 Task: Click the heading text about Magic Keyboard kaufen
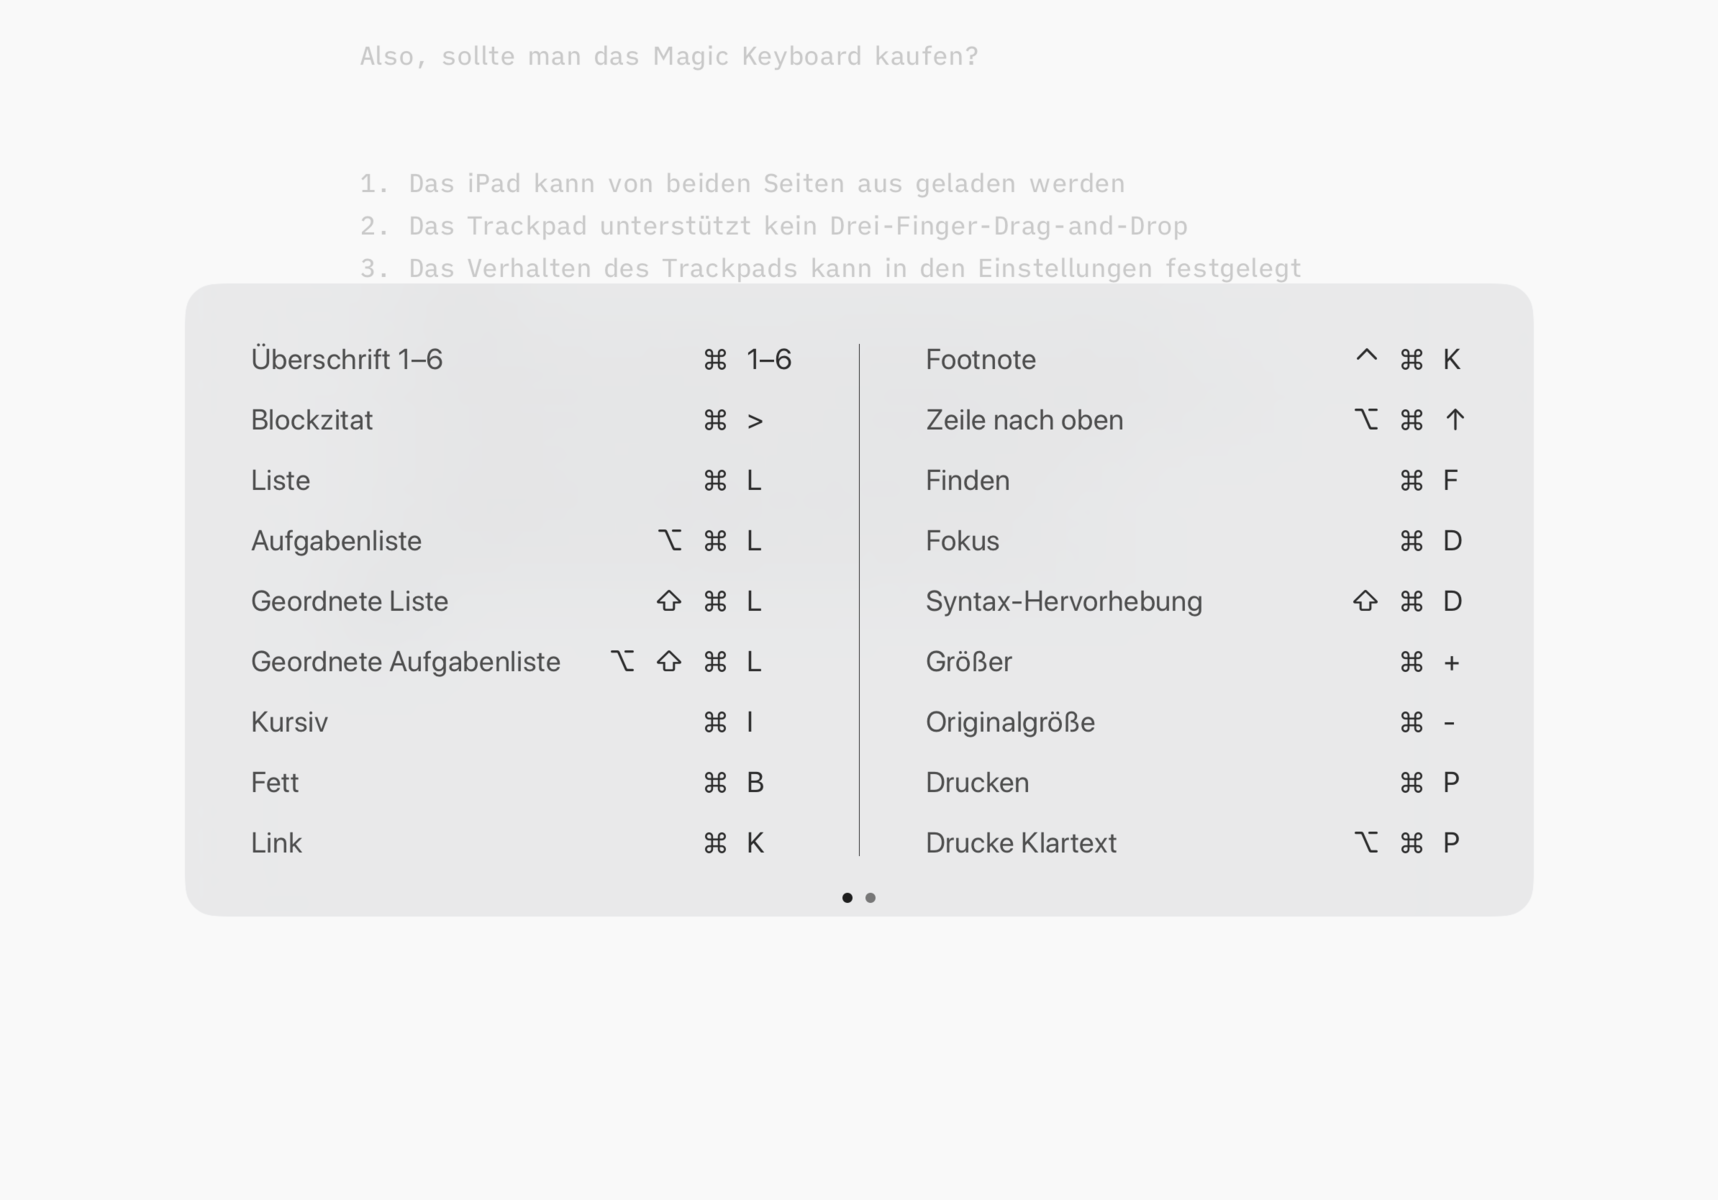669,57
